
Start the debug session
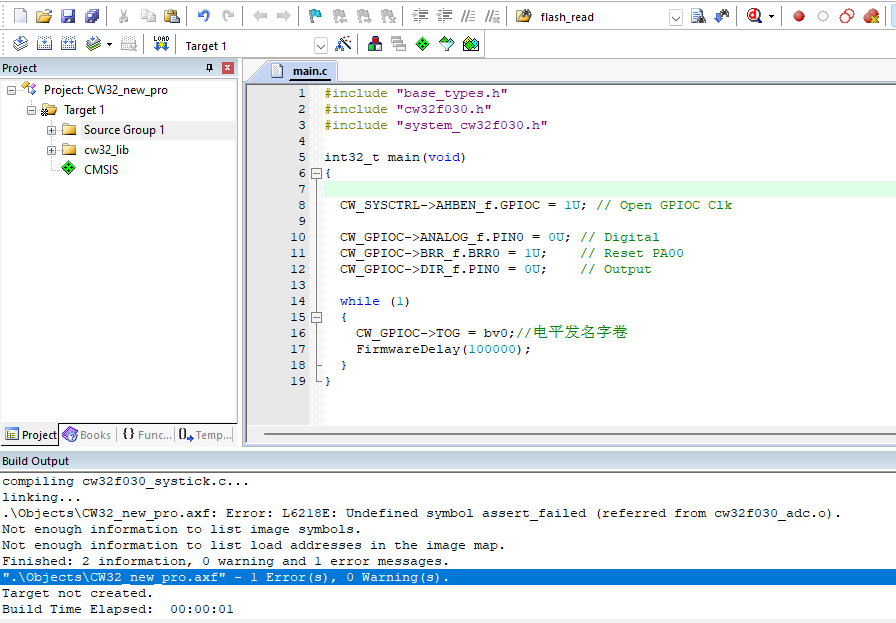click(754, 16)
